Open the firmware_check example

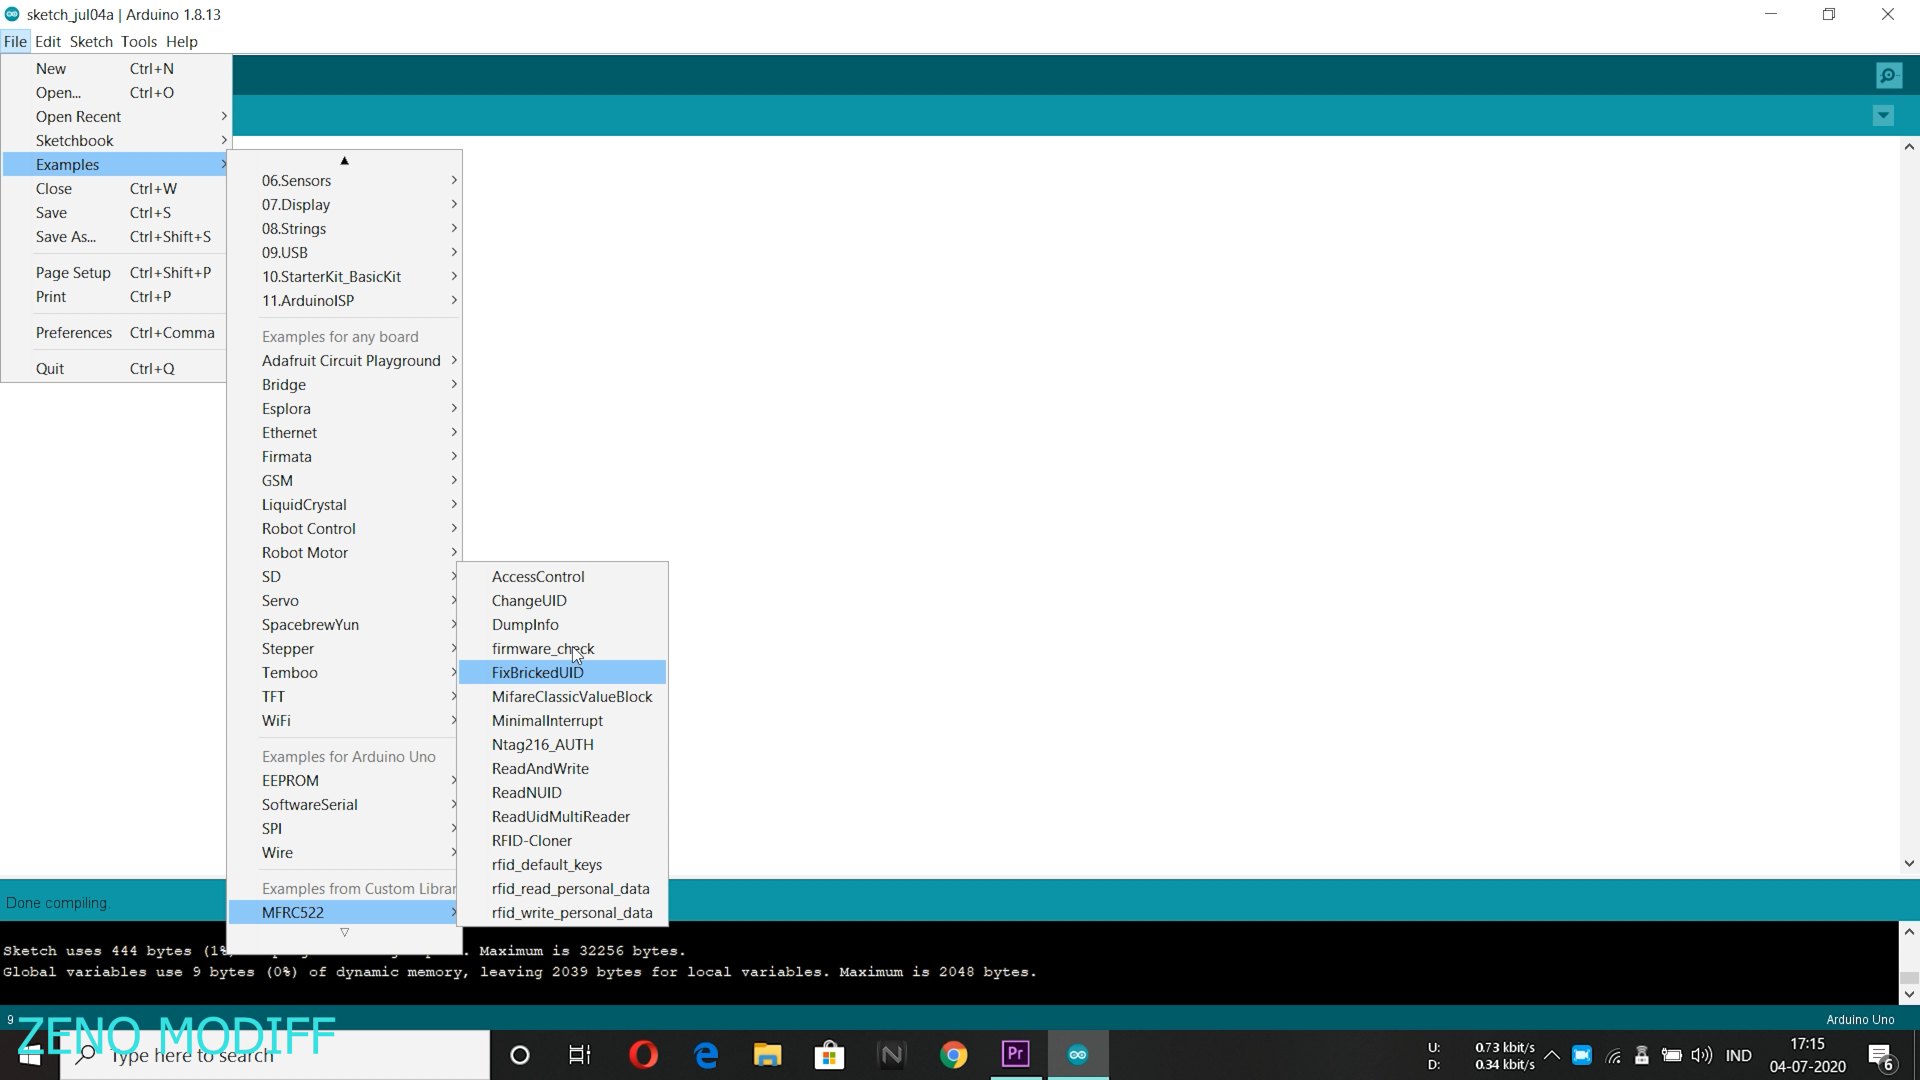click(x=563, y=649)
